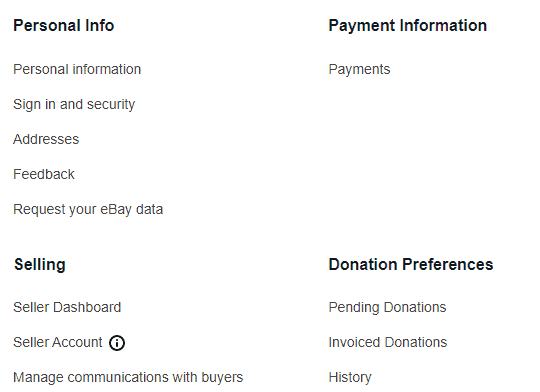The image size is (540, 392).
Task: Open the Addresses page
Action: tap(46, 139)
